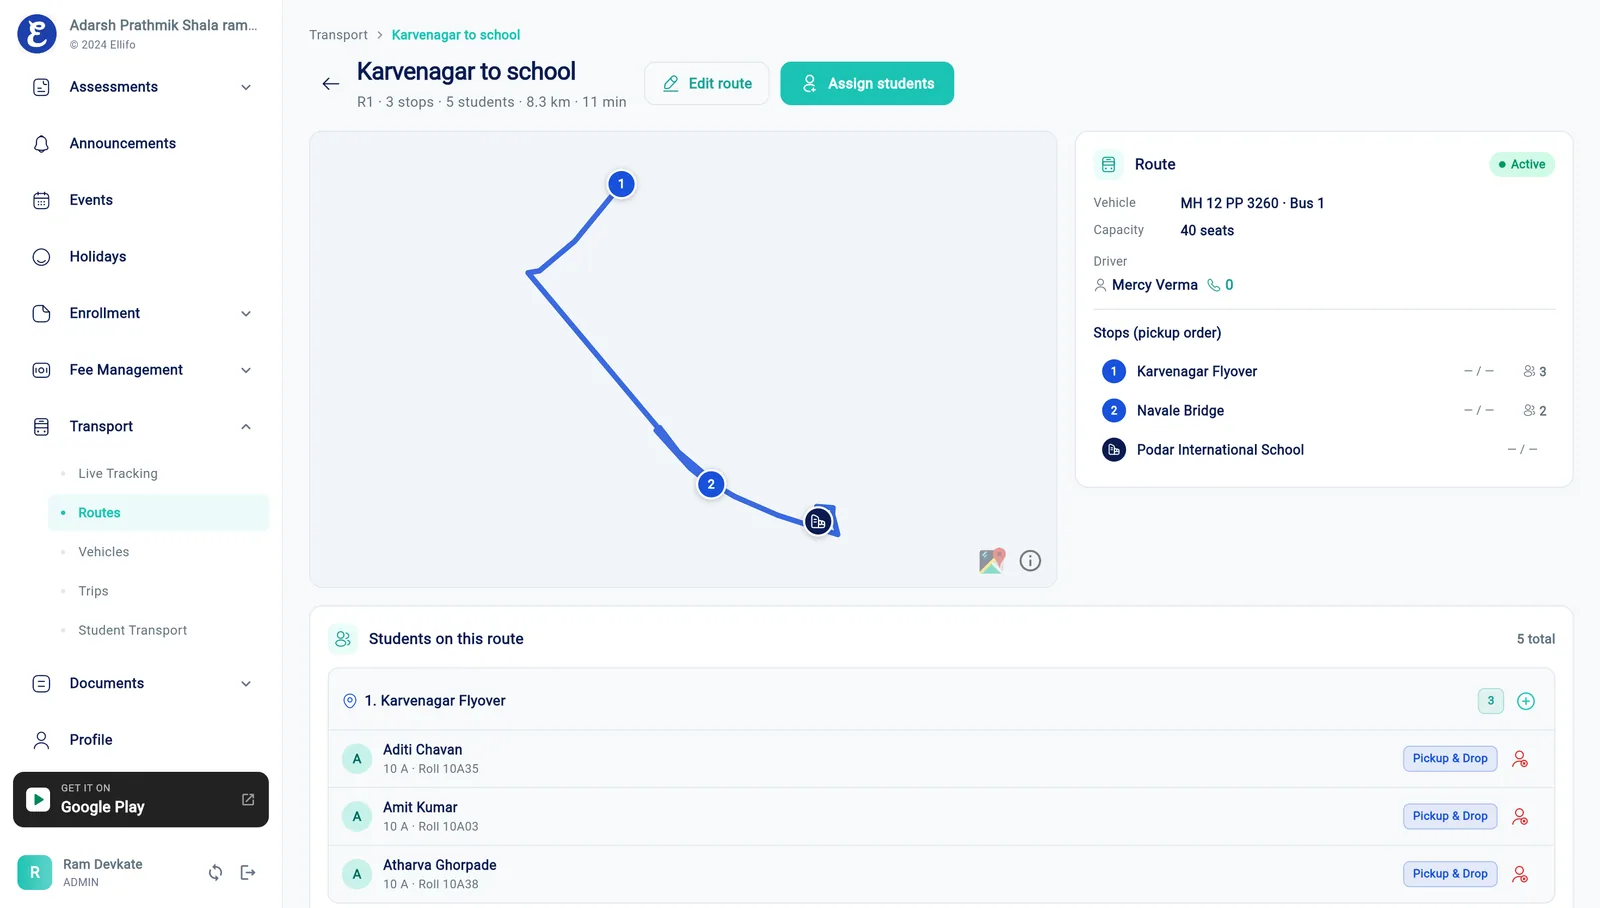Click the Ellifo school logo
The height and width of the screenshot is (908, 1600).
(x=37, y=34)
